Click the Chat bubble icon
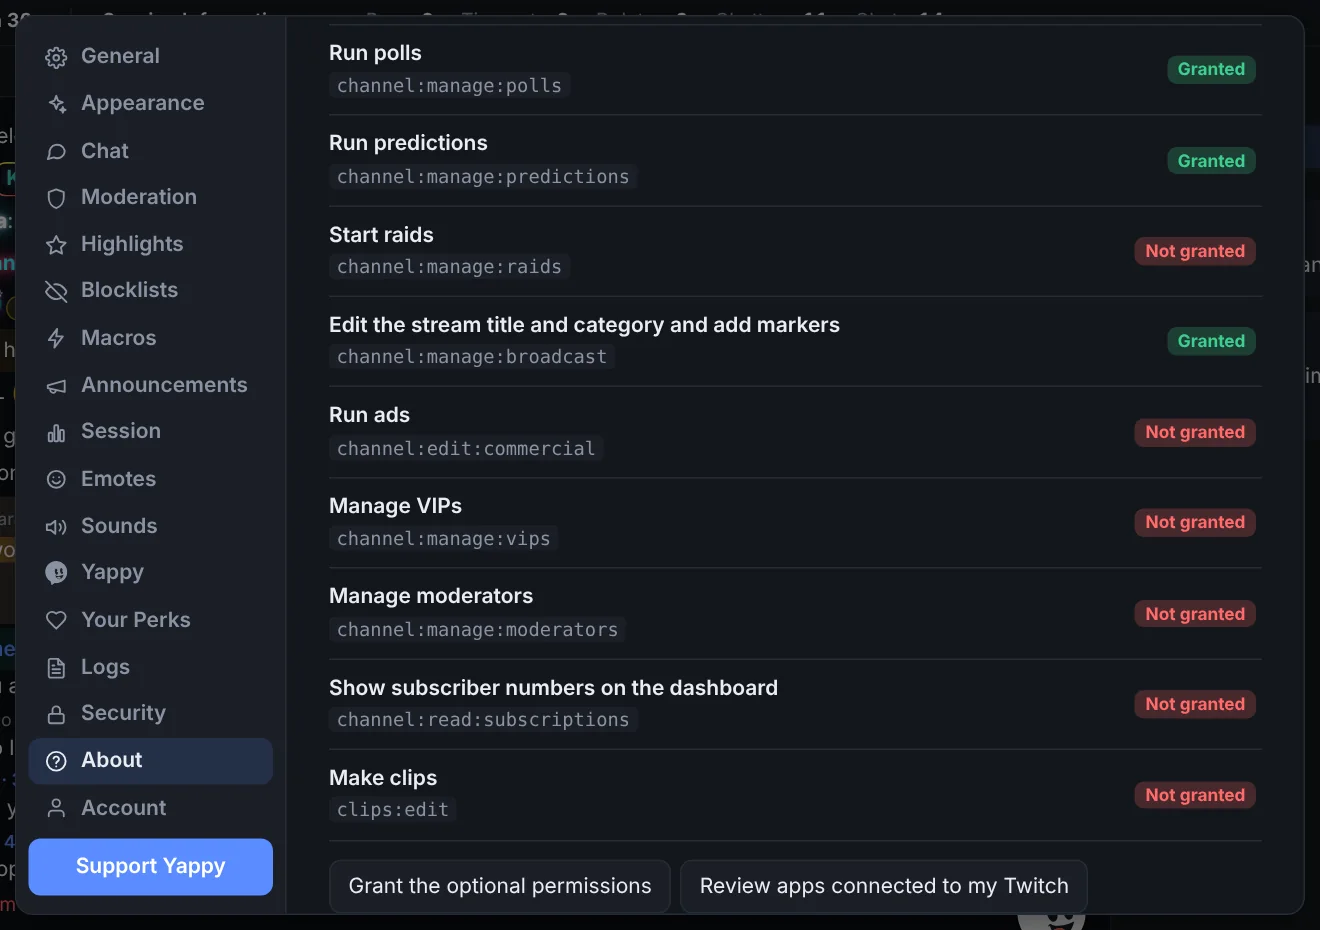Image resolution: width=1320 pixels, height=930 pixels. 57,151
